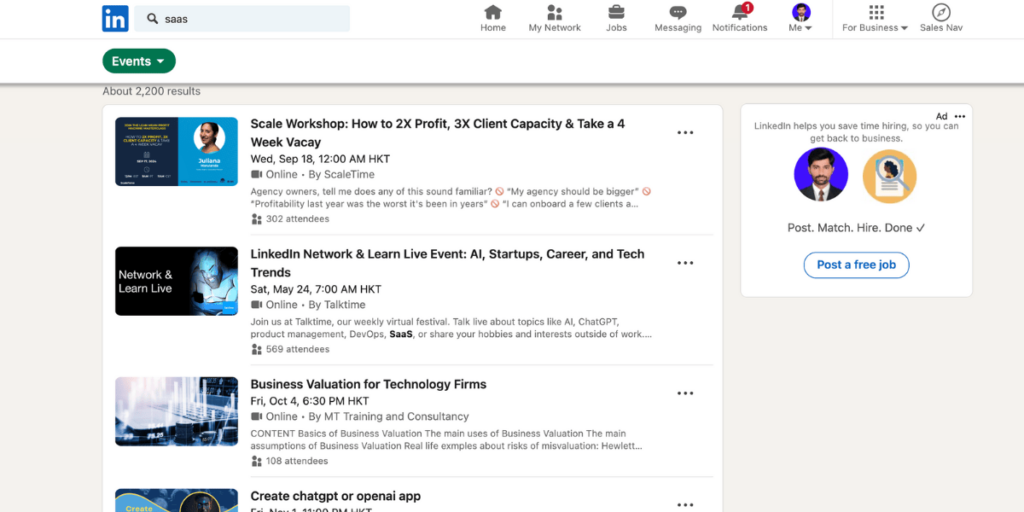Open options for Create chatgpt event
Screen dimensions: 1024x512
(x=685, y=505)
